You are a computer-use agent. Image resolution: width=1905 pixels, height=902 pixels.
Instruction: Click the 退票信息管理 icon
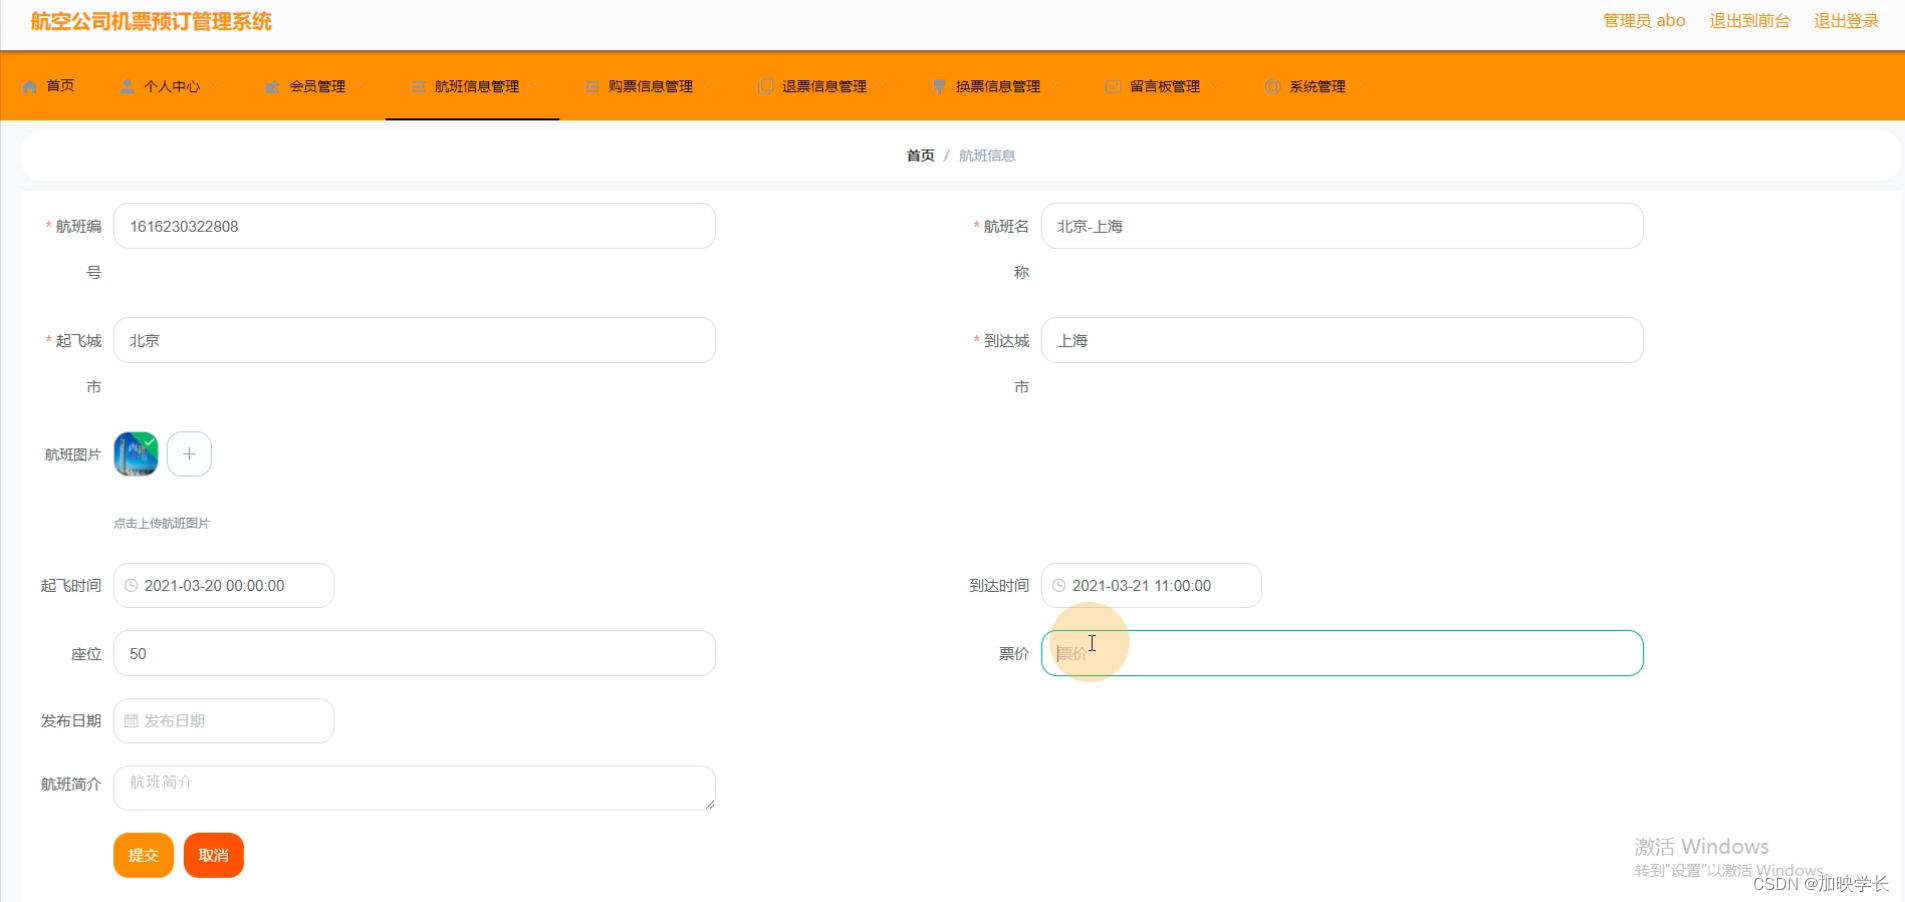tap(764, 86)
